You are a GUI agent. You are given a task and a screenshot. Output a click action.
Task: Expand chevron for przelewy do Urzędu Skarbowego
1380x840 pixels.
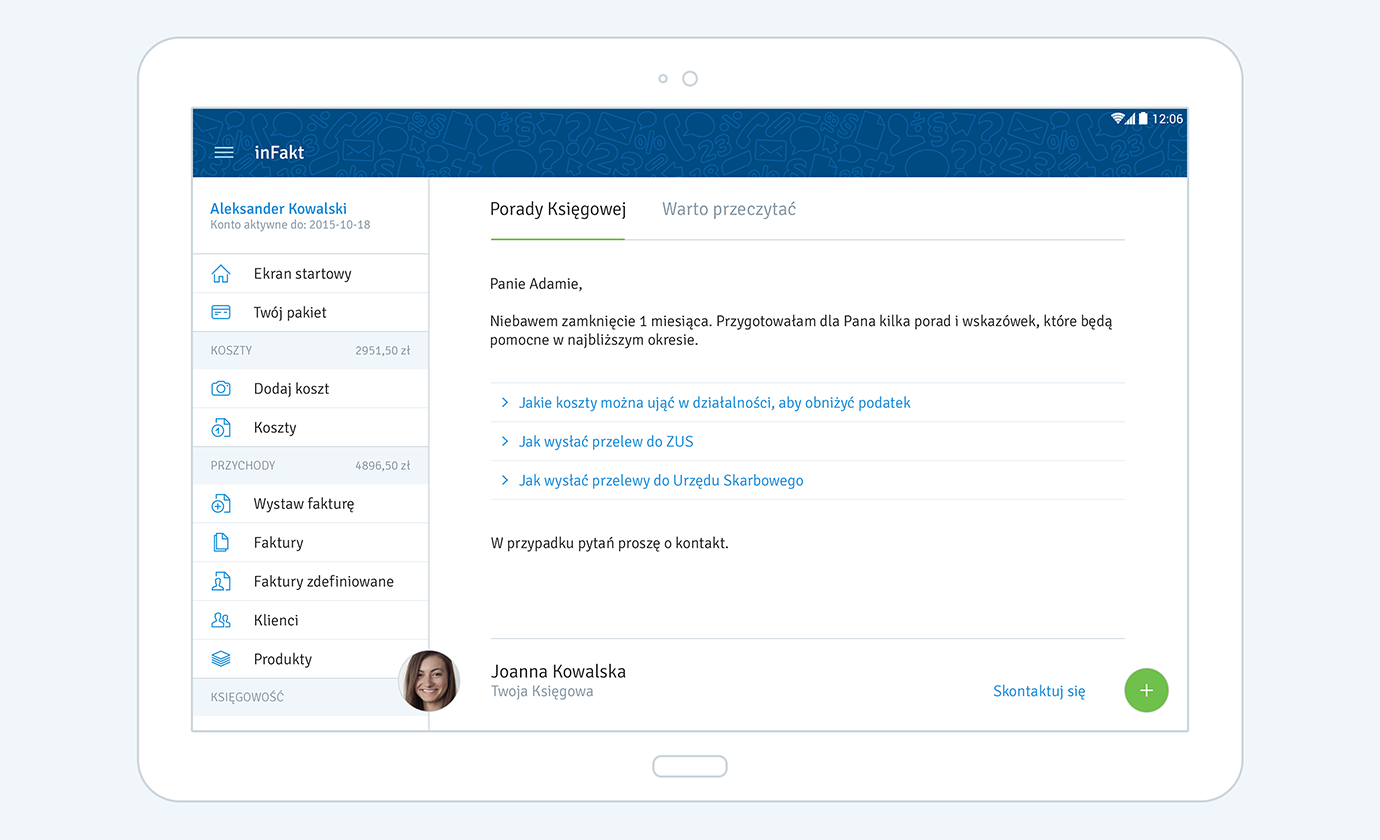click(x=505, y=480)
